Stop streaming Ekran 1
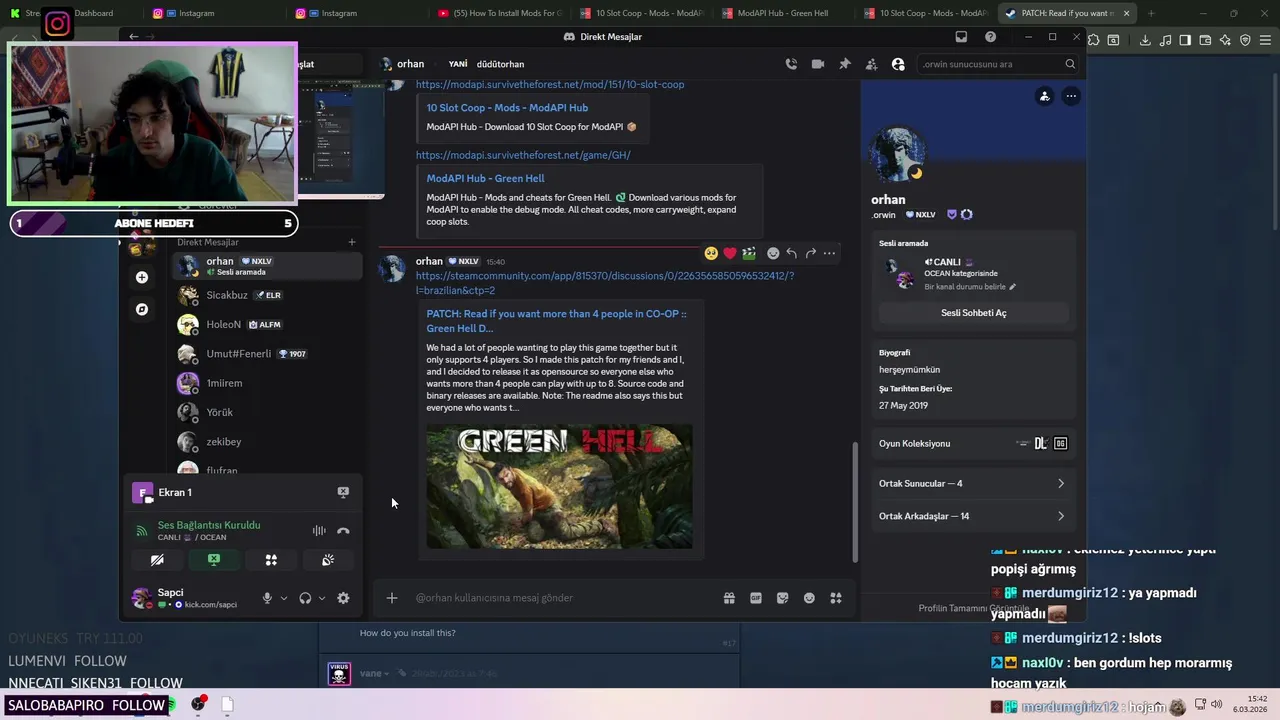1280x720 pixels. click(343, 492)
